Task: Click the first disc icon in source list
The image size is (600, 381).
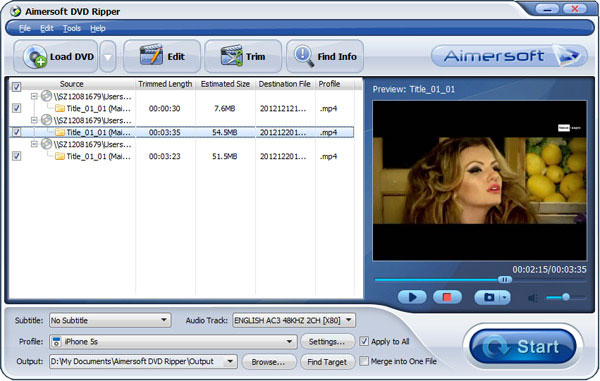Action: (46, 96)
